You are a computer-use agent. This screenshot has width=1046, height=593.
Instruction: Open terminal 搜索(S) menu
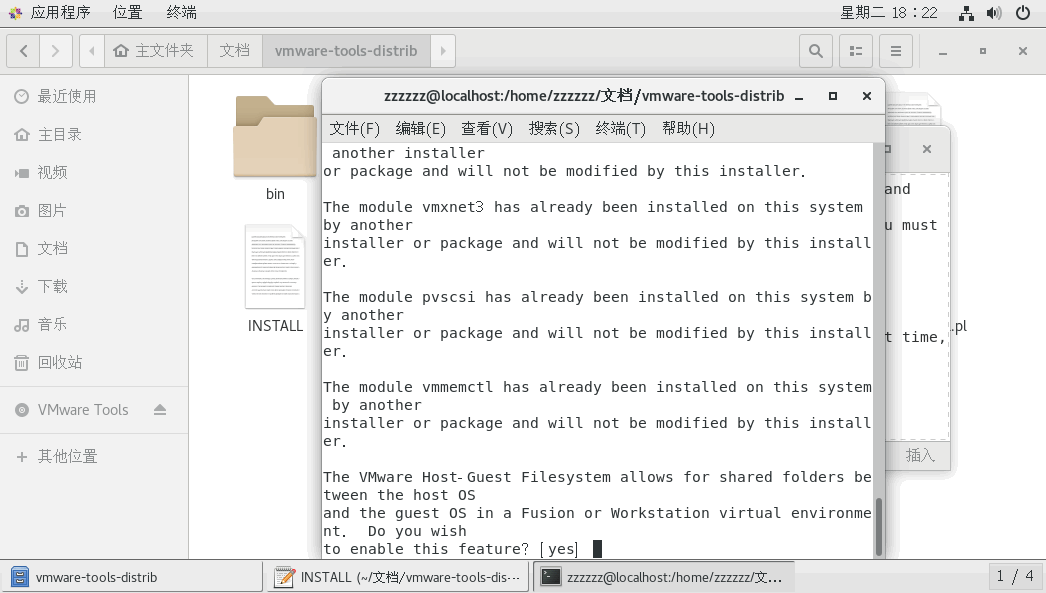click(554, 129)
